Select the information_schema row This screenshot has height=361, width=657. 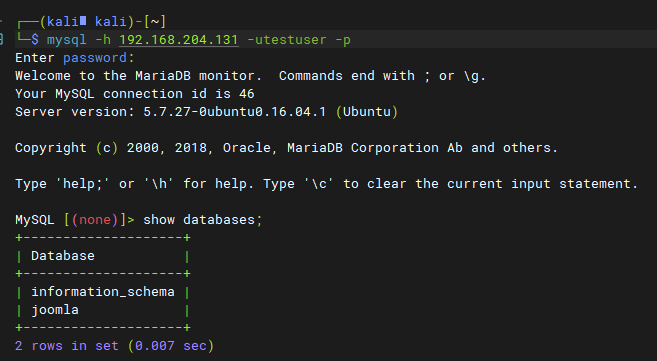click(103, 291)
